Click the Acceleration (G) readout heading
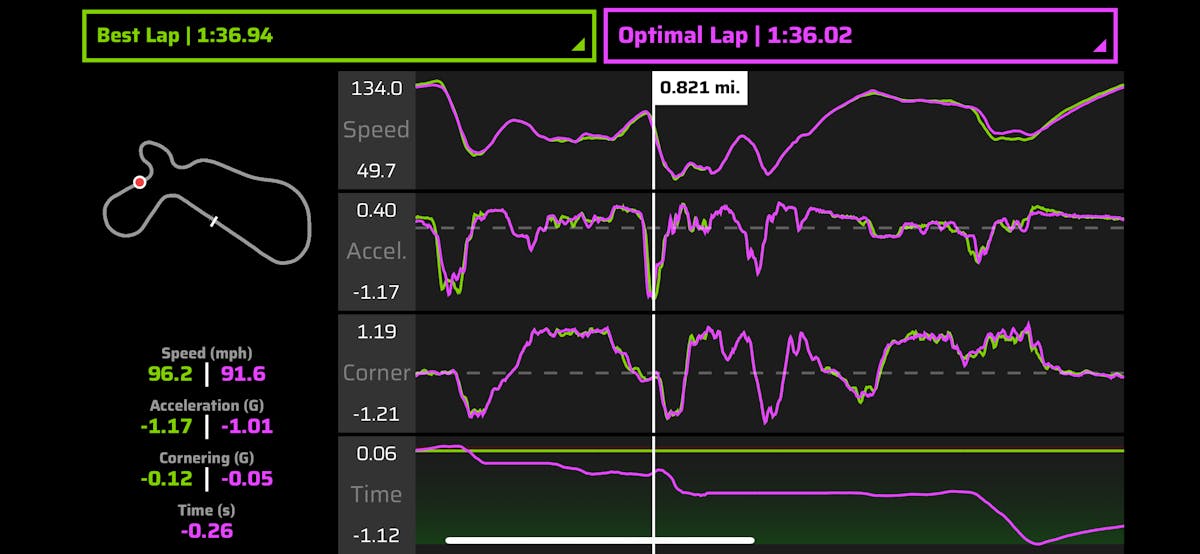 [x=207, y=406]
